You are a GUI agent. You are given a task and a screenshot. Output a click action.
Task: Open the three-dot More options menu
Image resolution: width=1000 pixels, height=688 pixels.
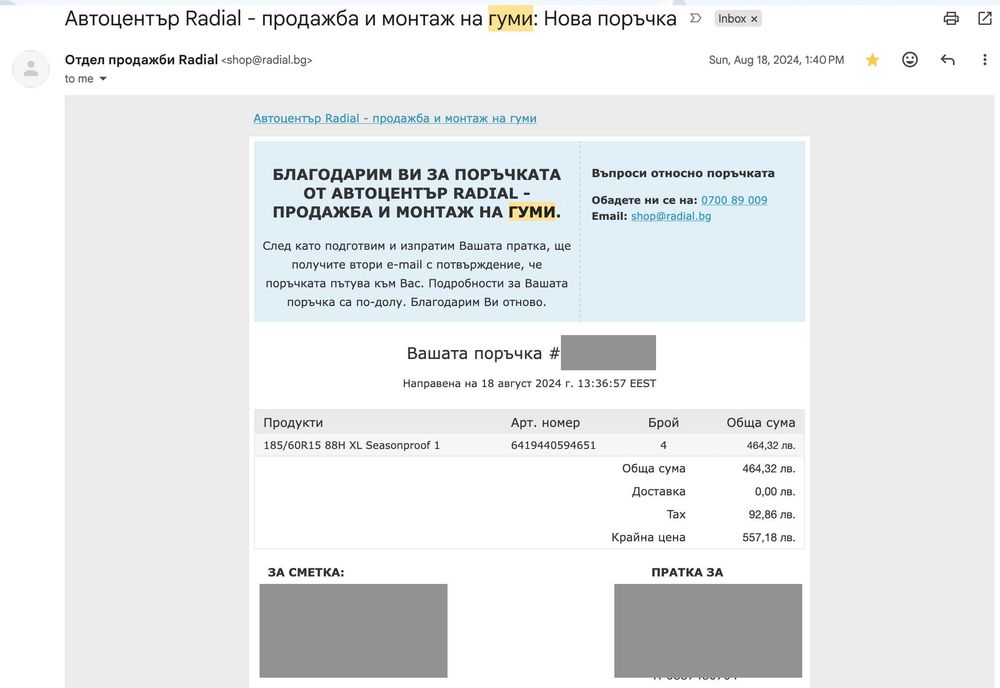[985, 60]
